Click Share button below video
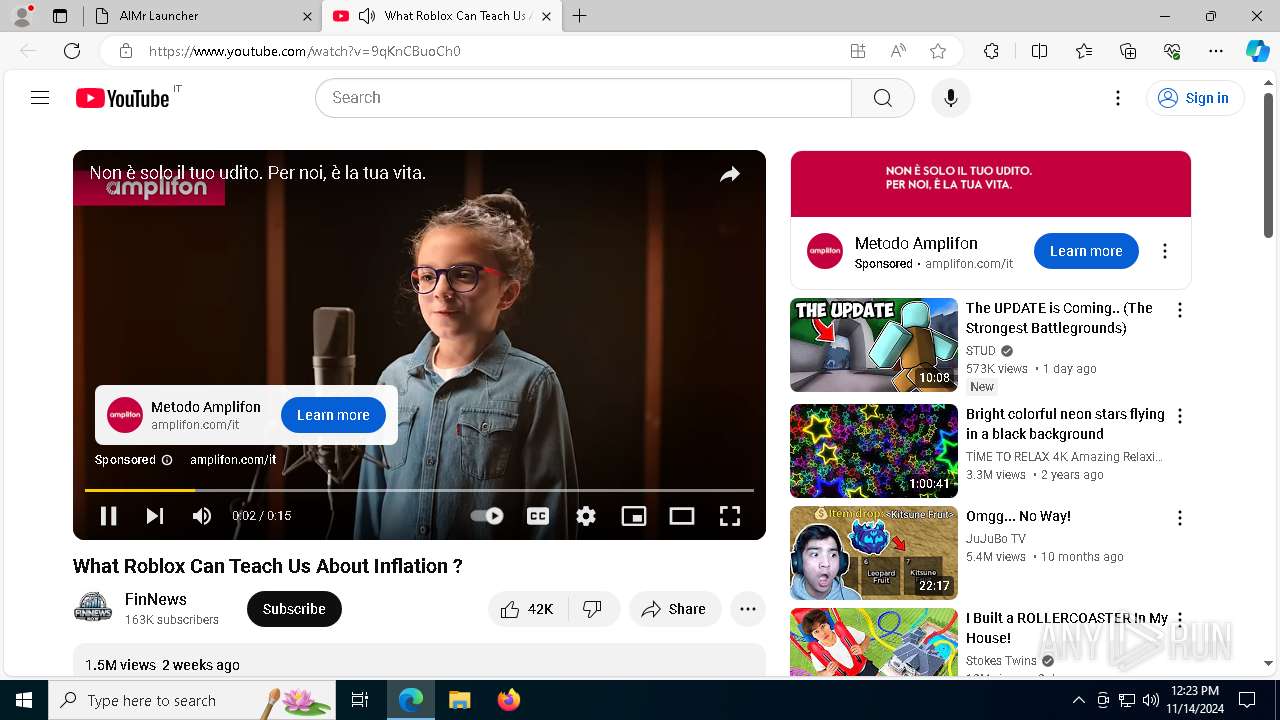This screenshot has height=720, width=1280. click(x=675, y=609)
